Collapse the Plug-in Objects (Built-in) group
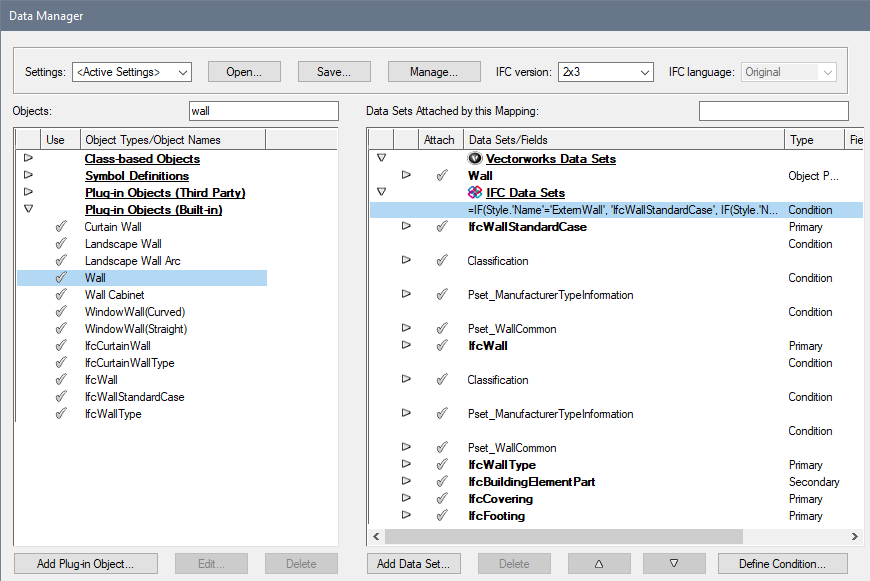 [x=28, y=209]
